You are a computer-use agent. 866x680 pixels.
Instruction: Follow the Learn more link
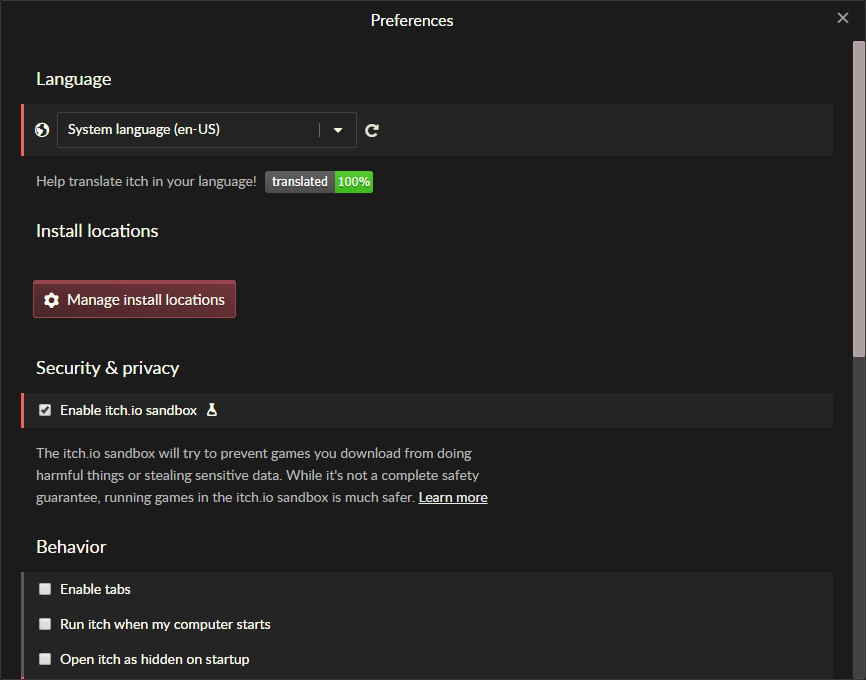click(452, 497)
